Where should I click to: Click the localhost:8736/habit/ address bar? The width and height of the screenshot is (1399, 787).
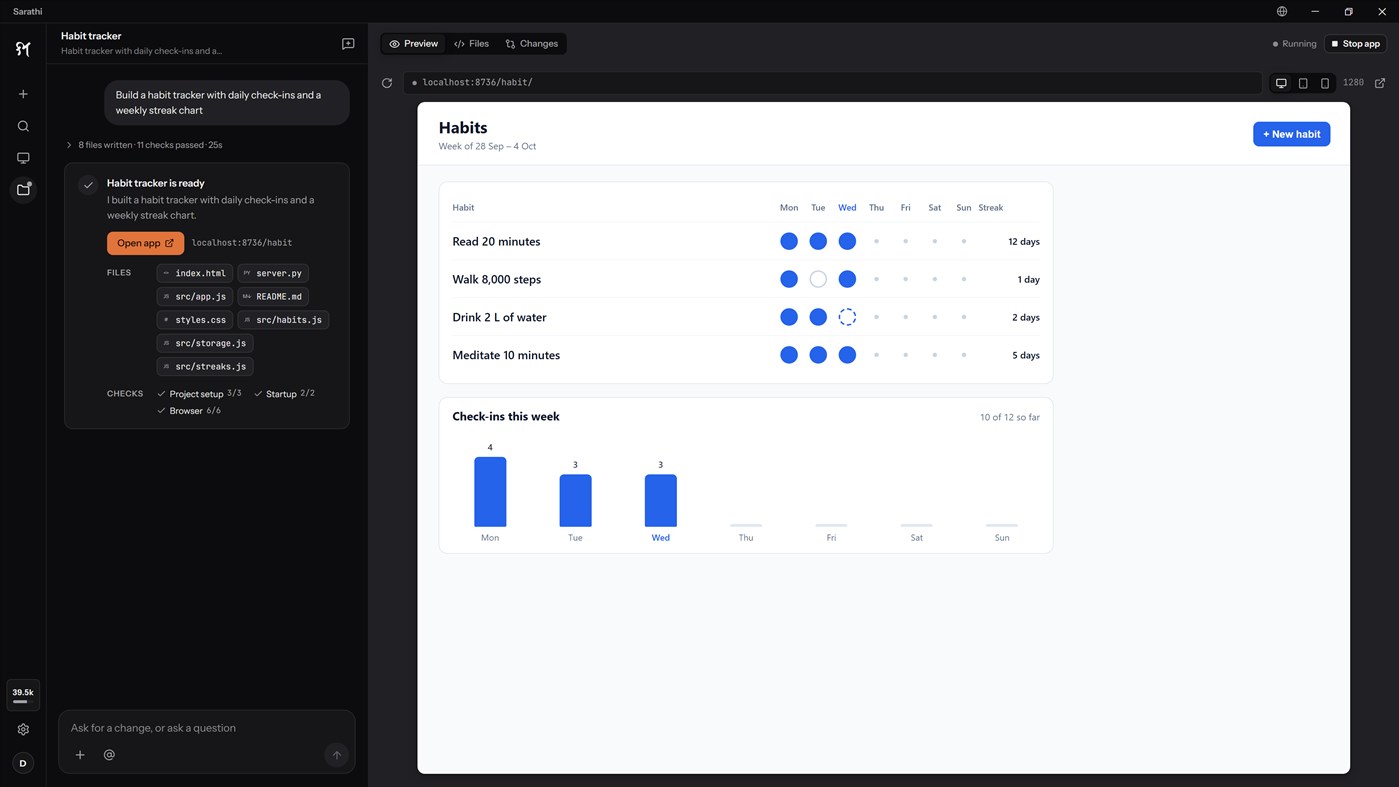[832, 83]
